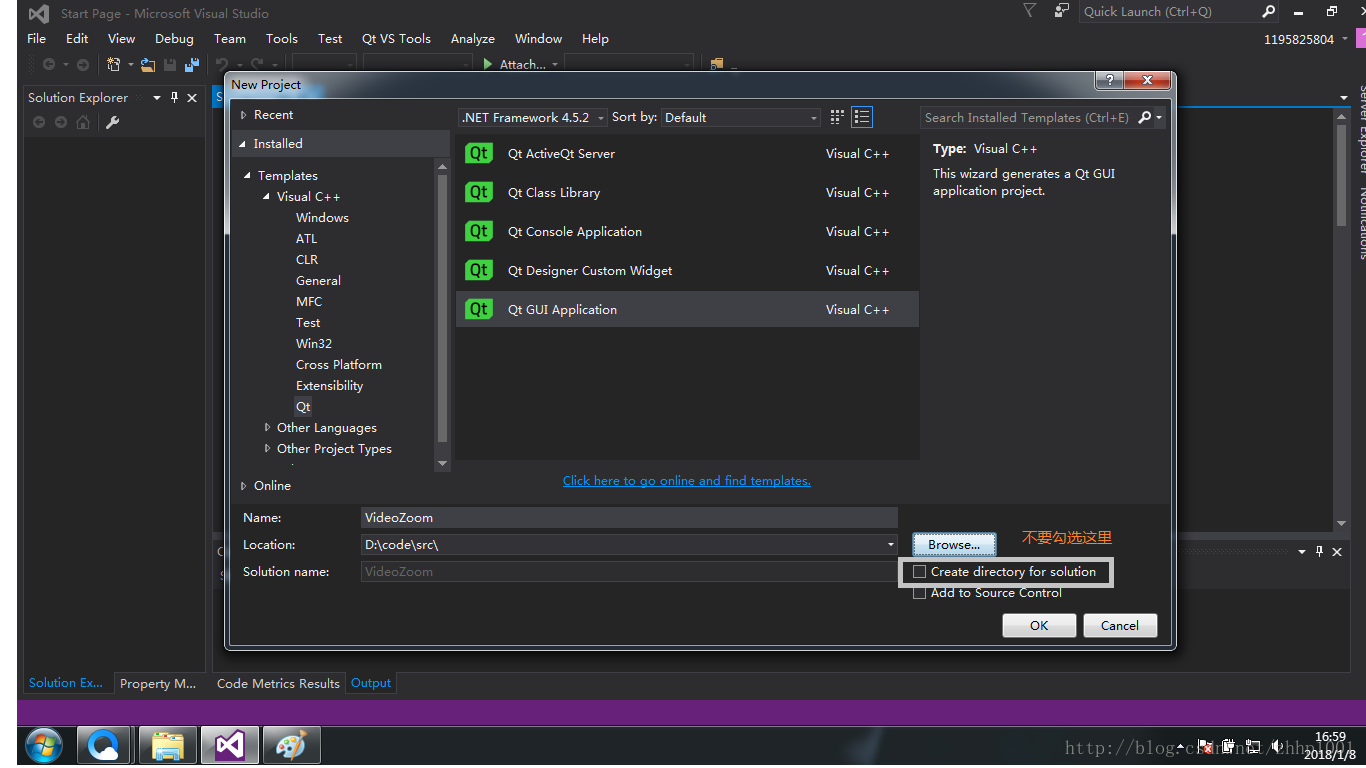Switch to the Output tab
The height and width of the screenshot is (768, 1366).
371,683
